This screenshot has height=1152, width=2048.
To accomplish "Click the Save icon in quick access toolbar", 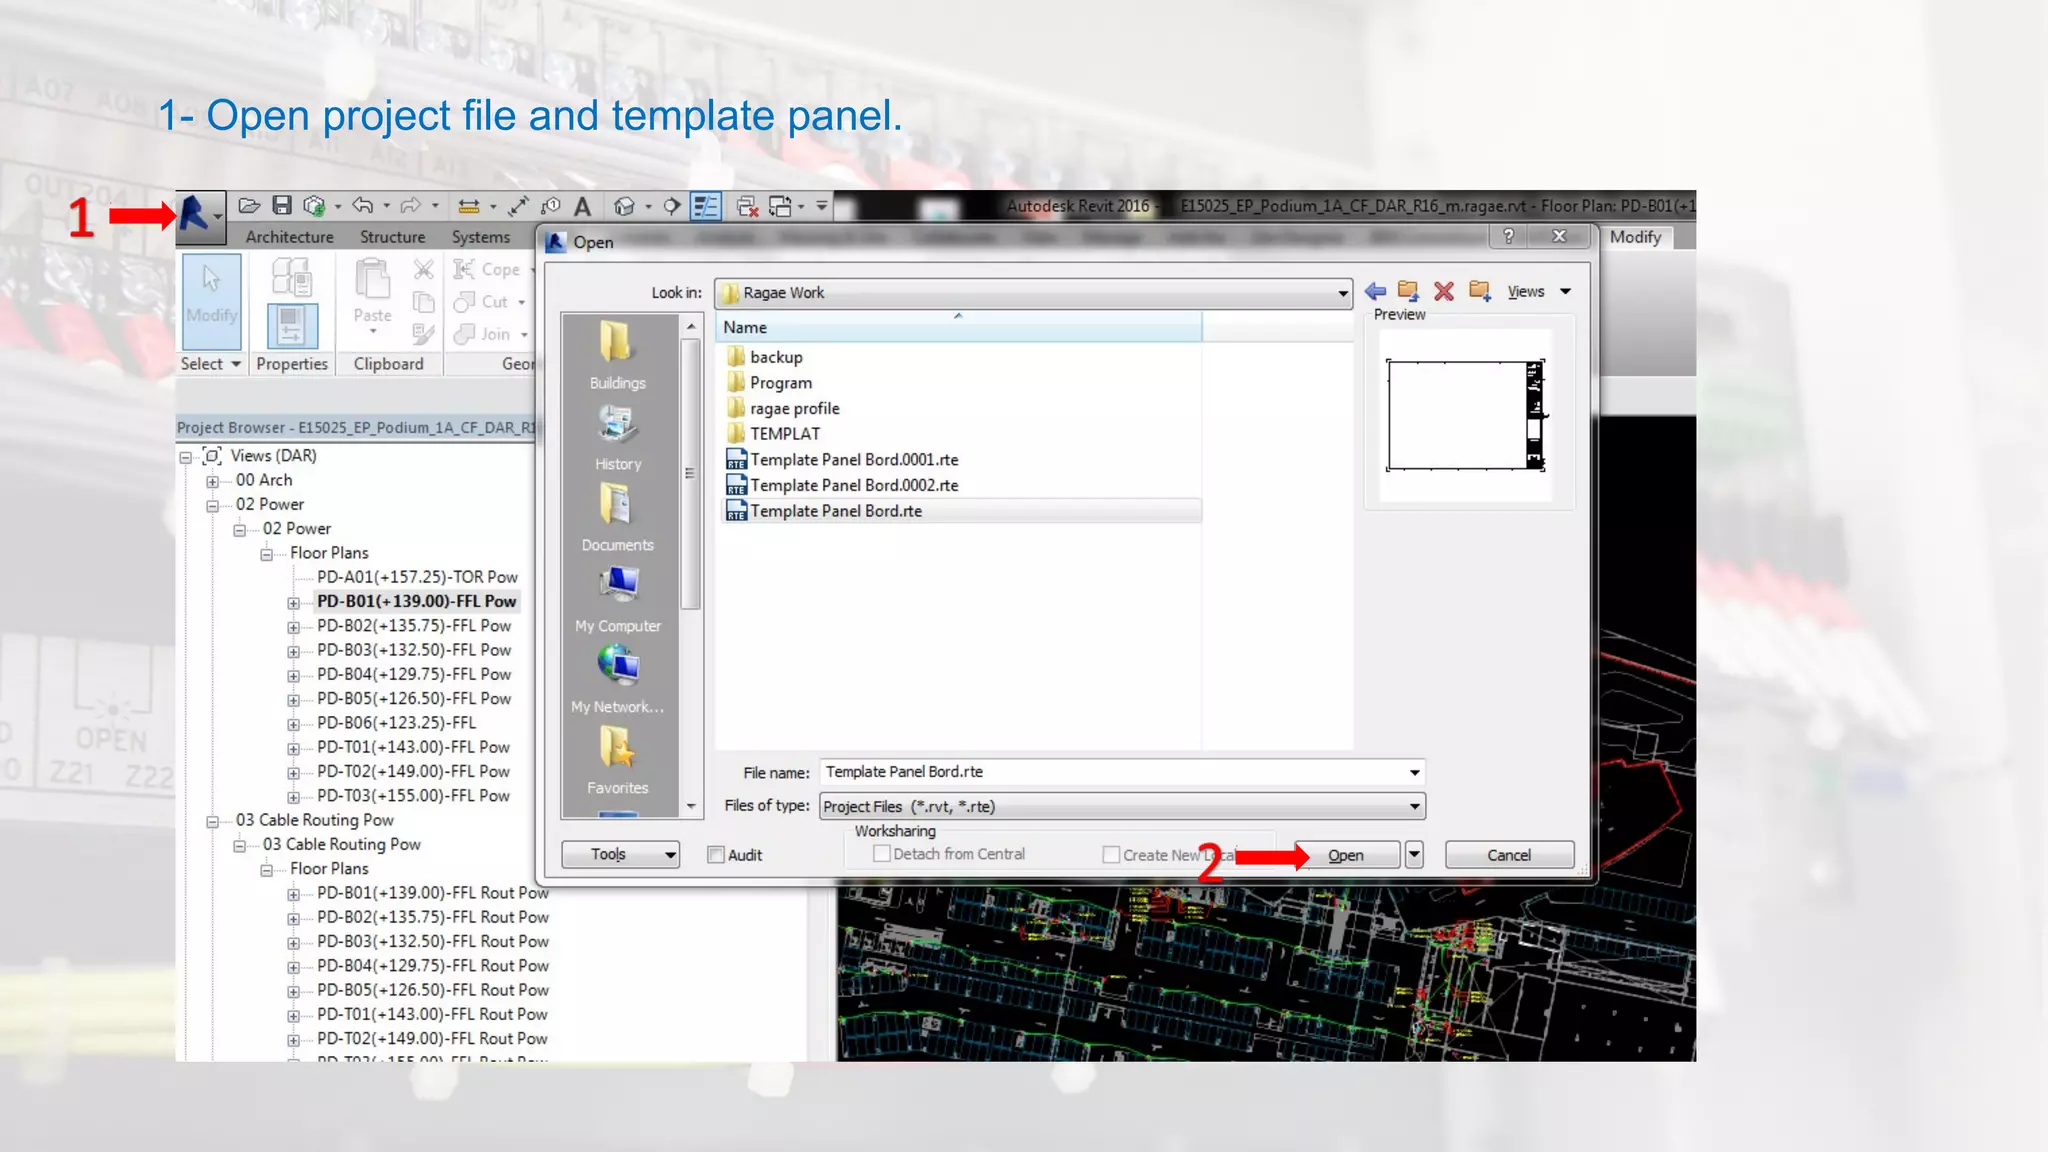I will coord(282,206).
